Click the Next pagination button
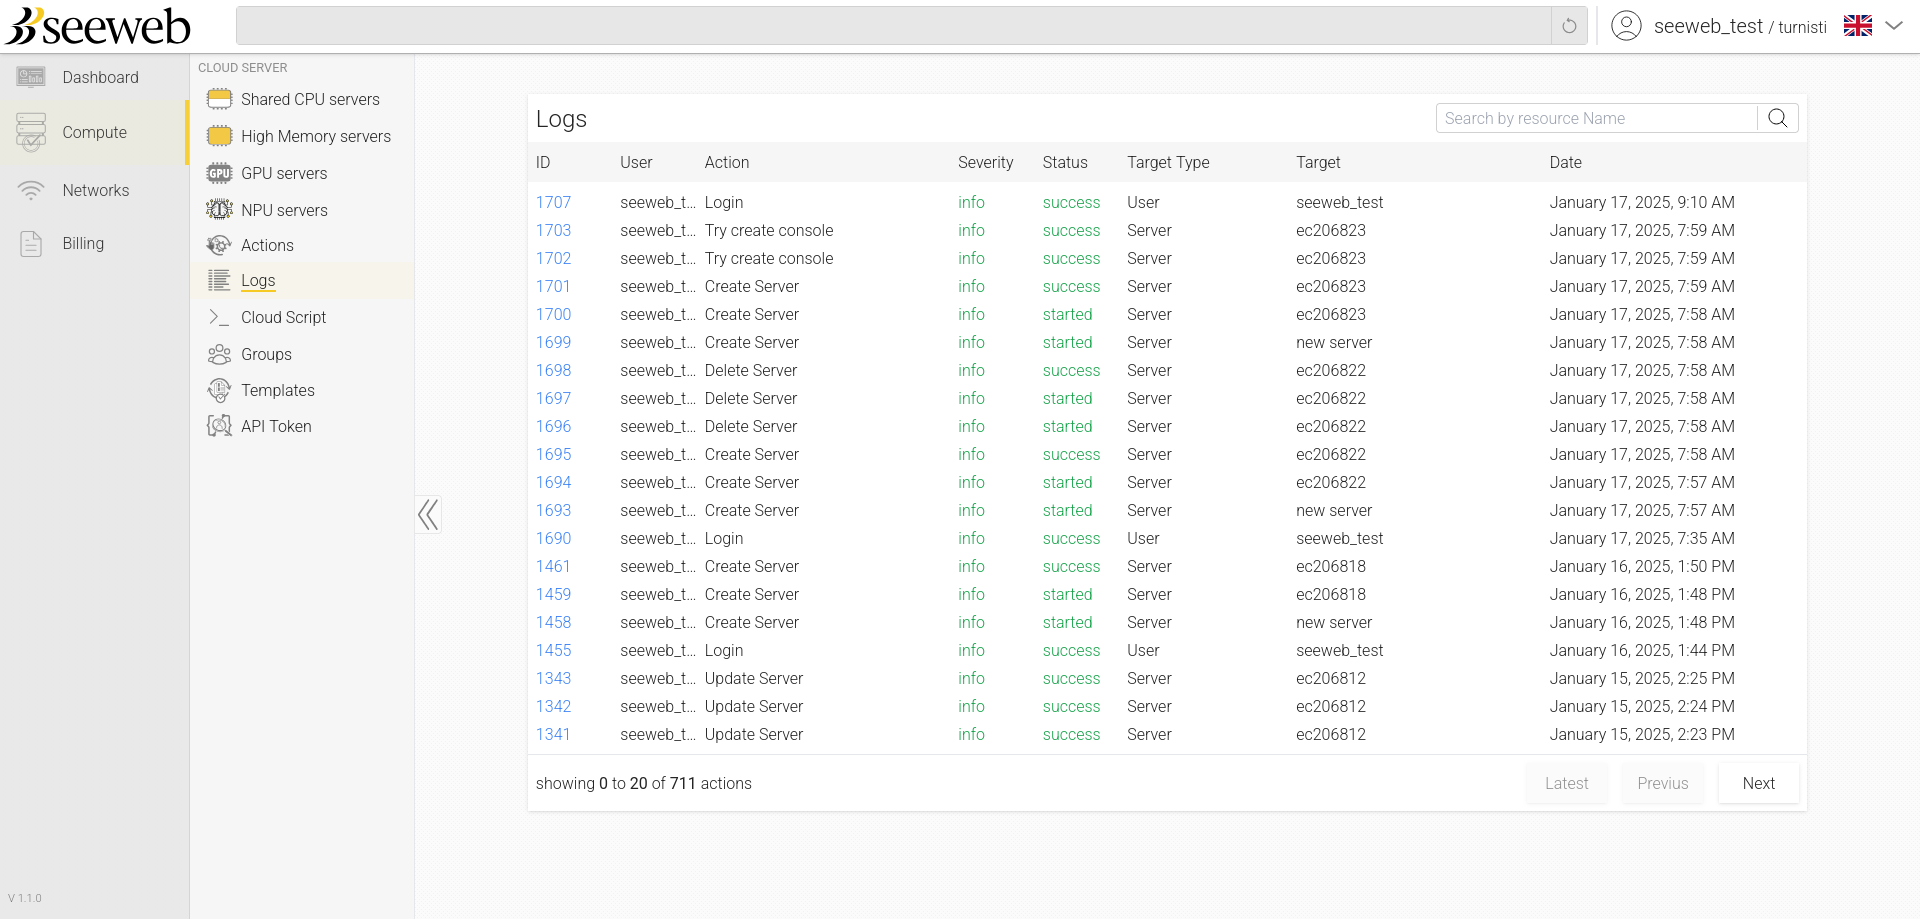 point(1758,783)
